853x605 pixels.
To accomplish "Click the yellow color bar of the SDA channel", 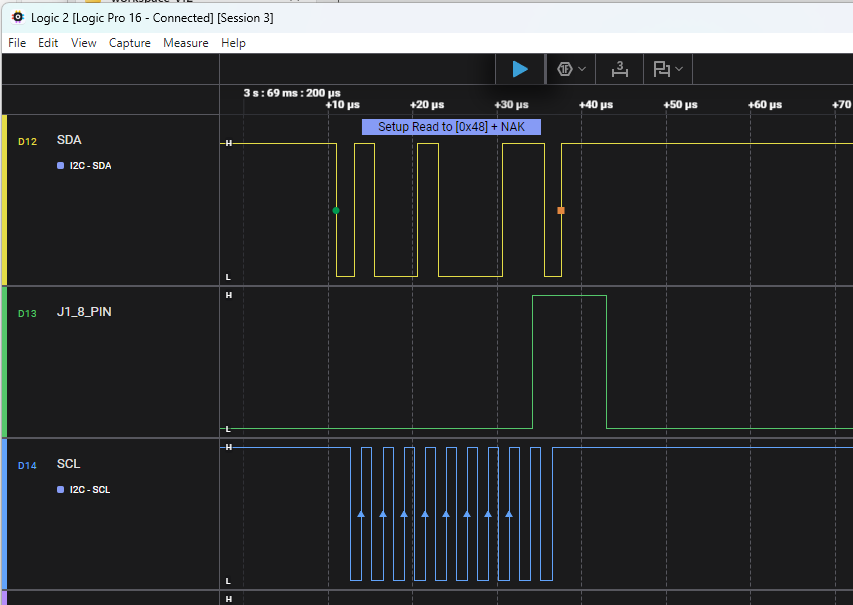I will 5,200.
